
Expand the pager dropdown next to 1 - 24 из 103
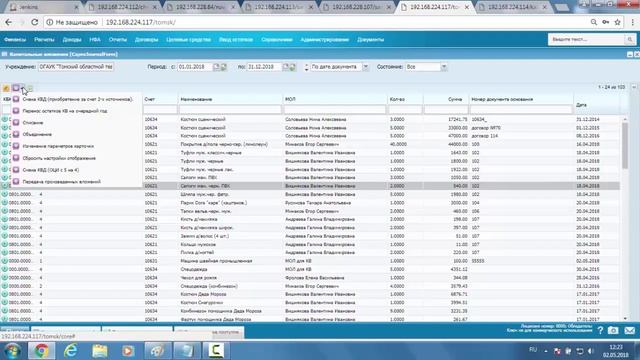pyautogui.click(x=633, y=87)
